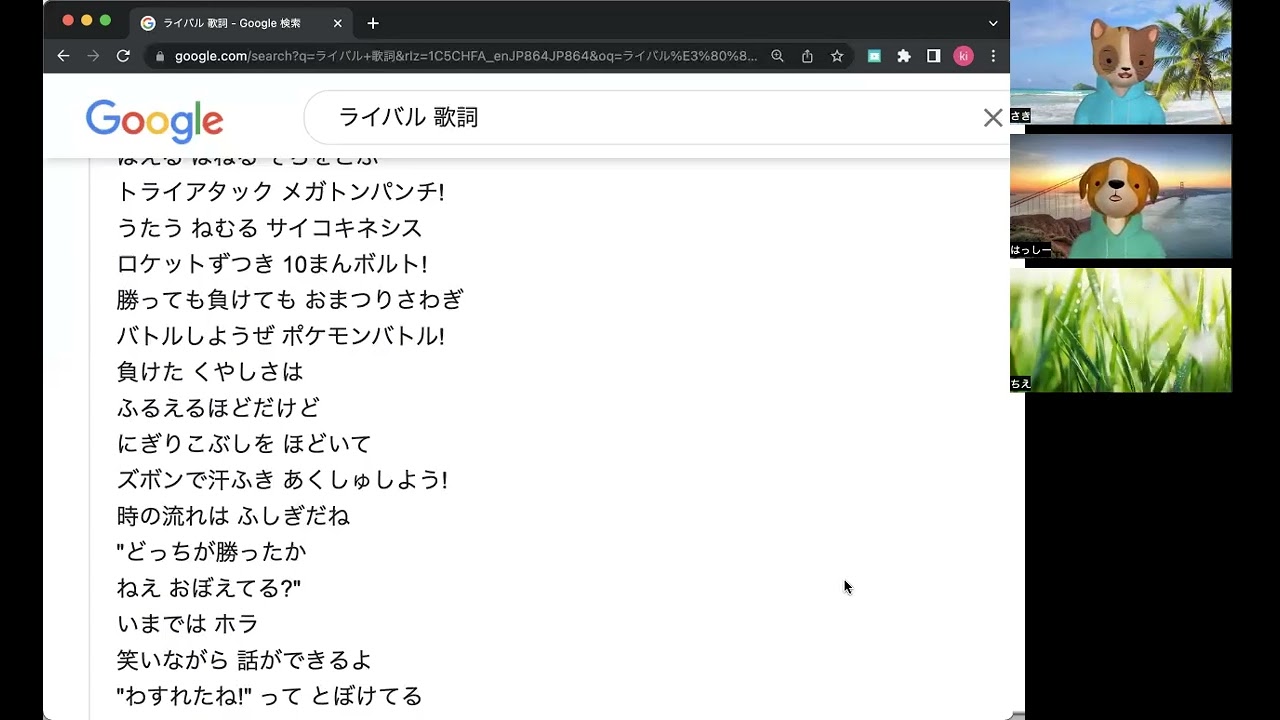Go back to the previous page
This screenshot has width=1280, height=720.
pyautogui.click(x=63, y=56)
